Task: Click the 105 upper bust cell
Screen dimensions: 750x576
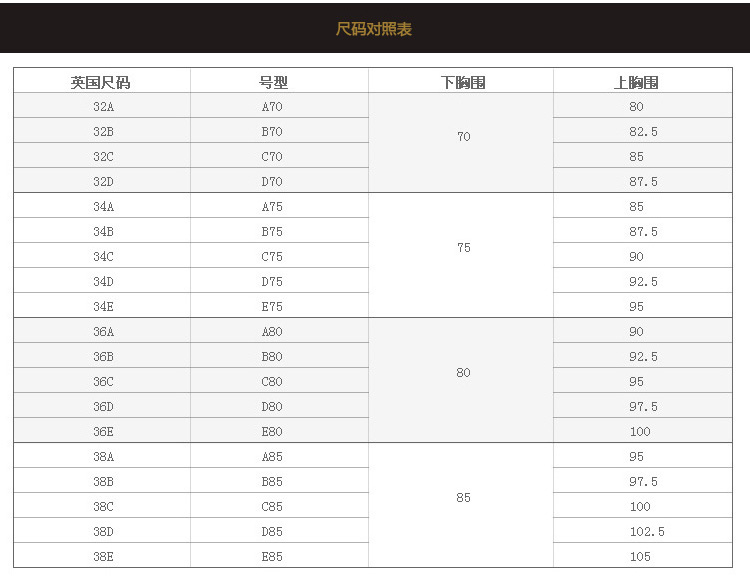Action: click(640, 556)
